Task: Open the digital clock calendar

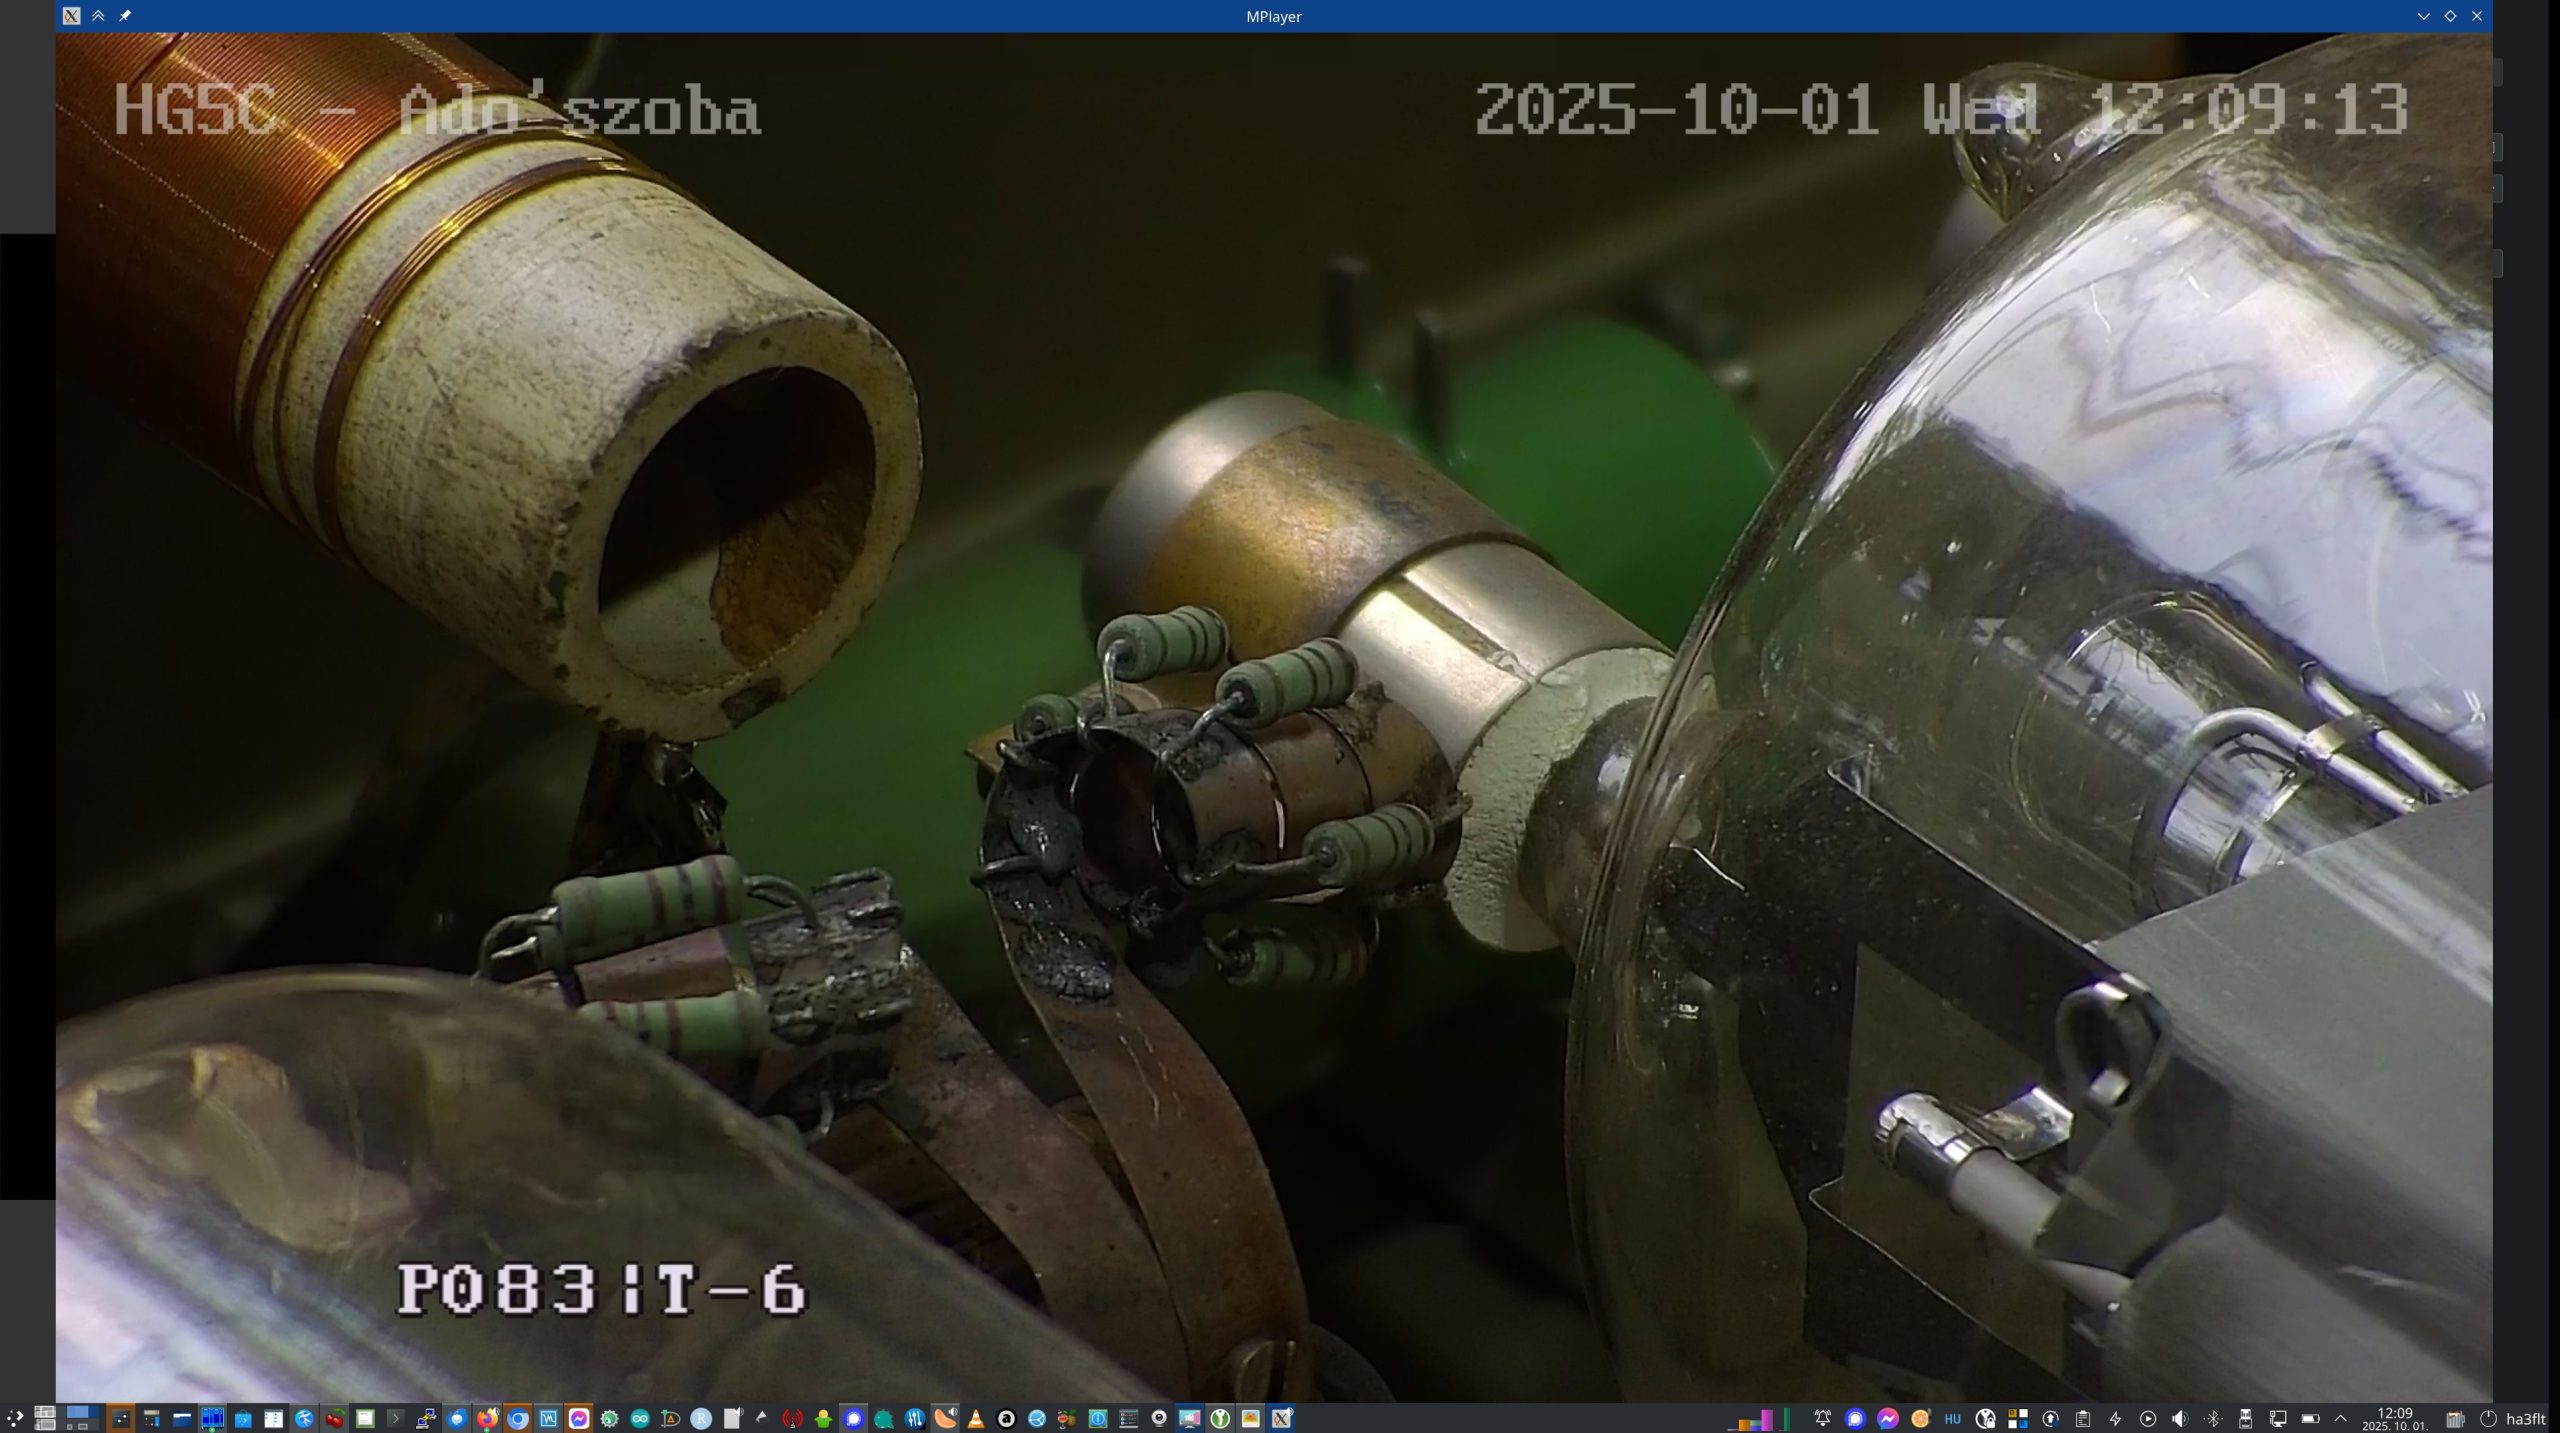Action: pos(2394,1418)
